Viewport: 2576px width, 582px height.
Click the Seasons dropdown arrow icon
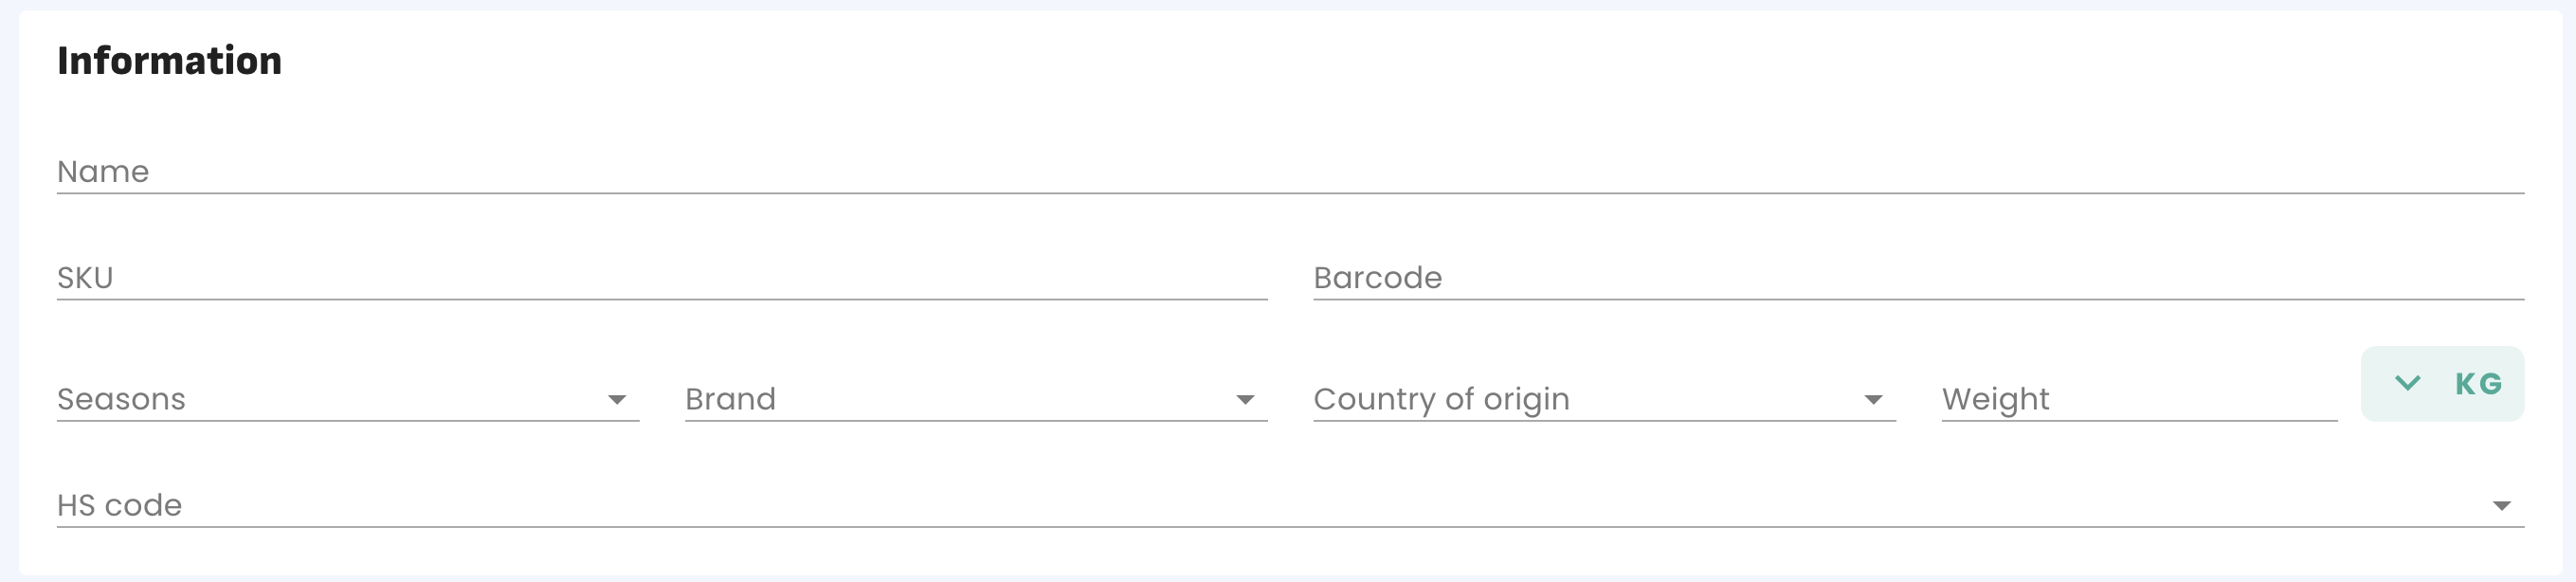tap(617, 400)
